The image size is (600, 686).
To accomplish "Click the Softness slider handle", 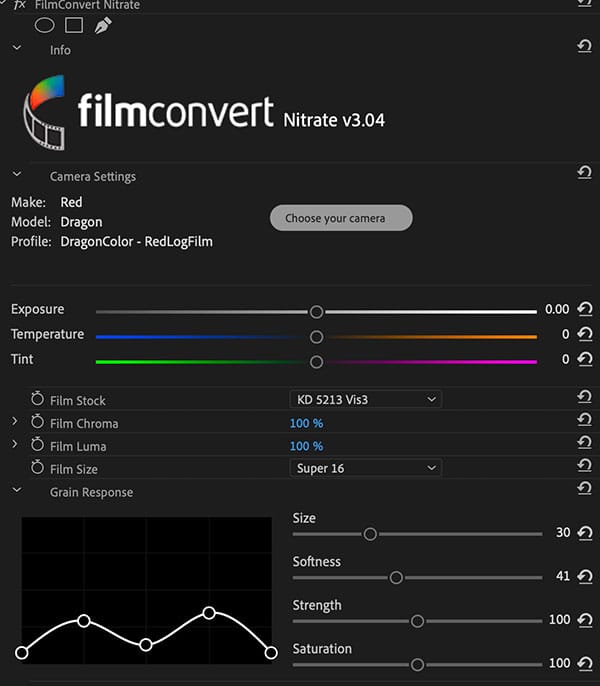I will point(396,578).
